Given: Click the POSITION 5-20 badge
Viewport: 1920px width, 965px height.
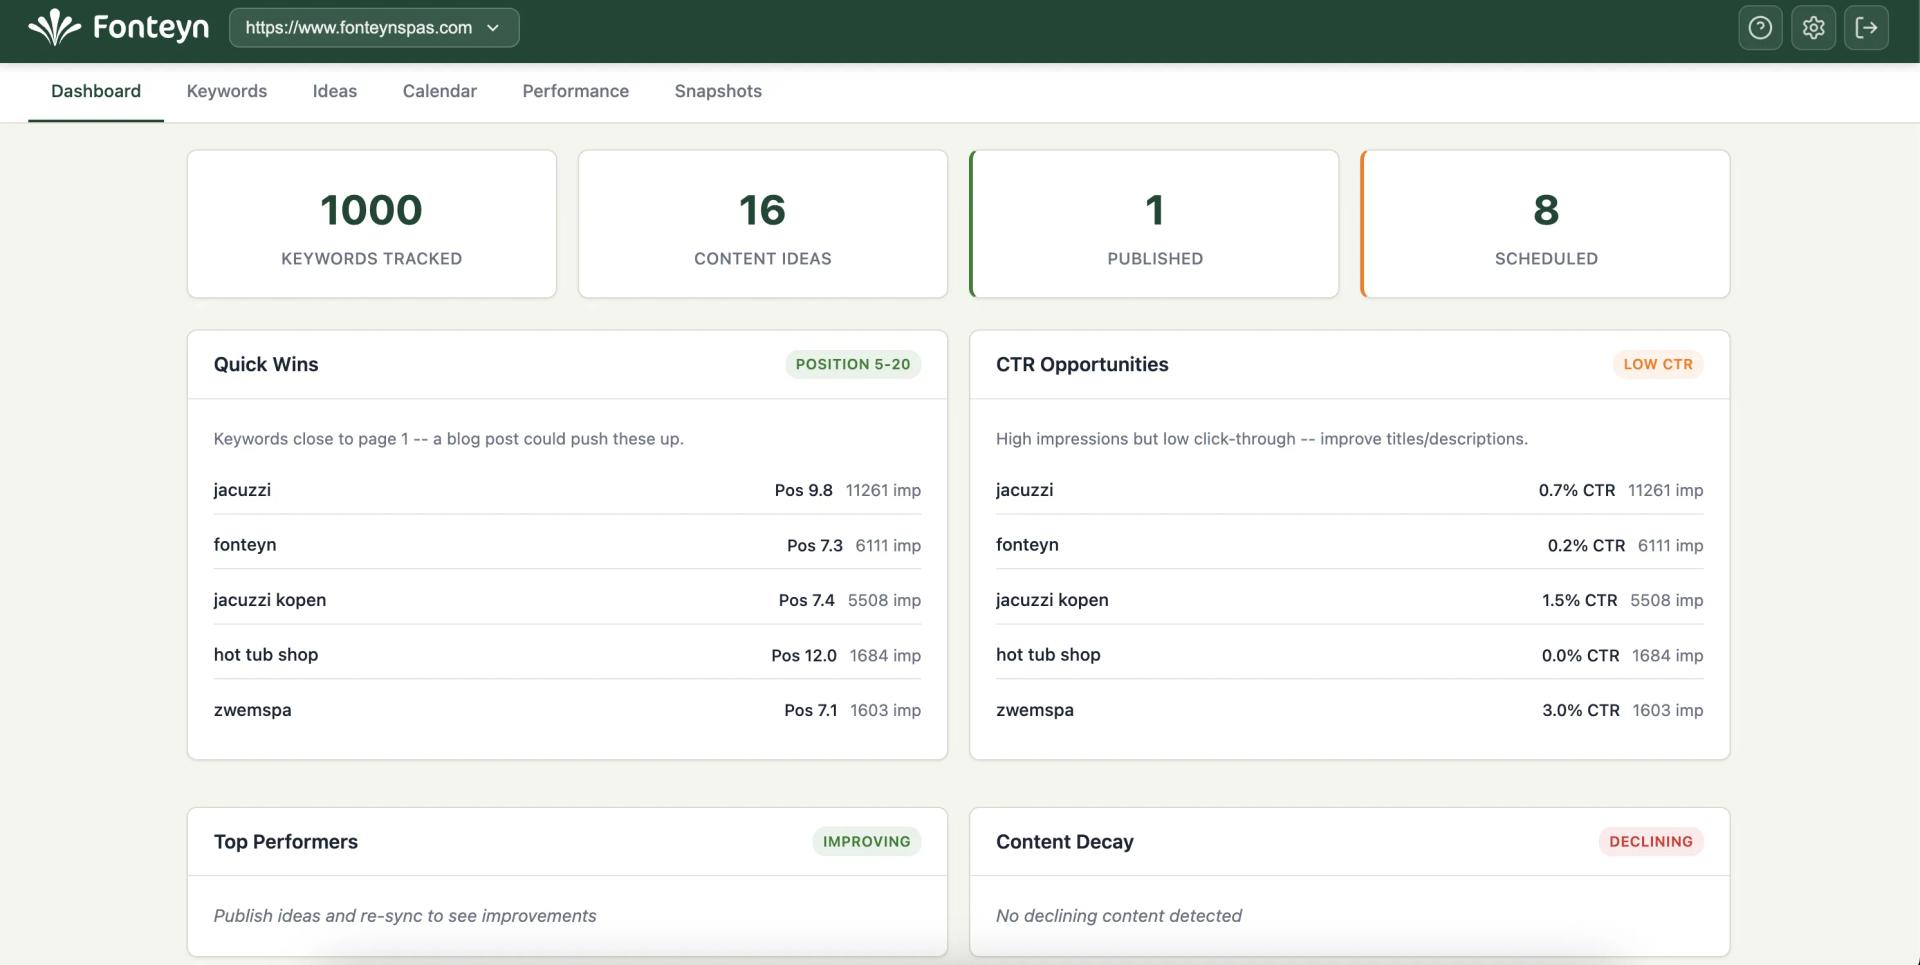Looking at the screenshot, I should coord(853,364).
